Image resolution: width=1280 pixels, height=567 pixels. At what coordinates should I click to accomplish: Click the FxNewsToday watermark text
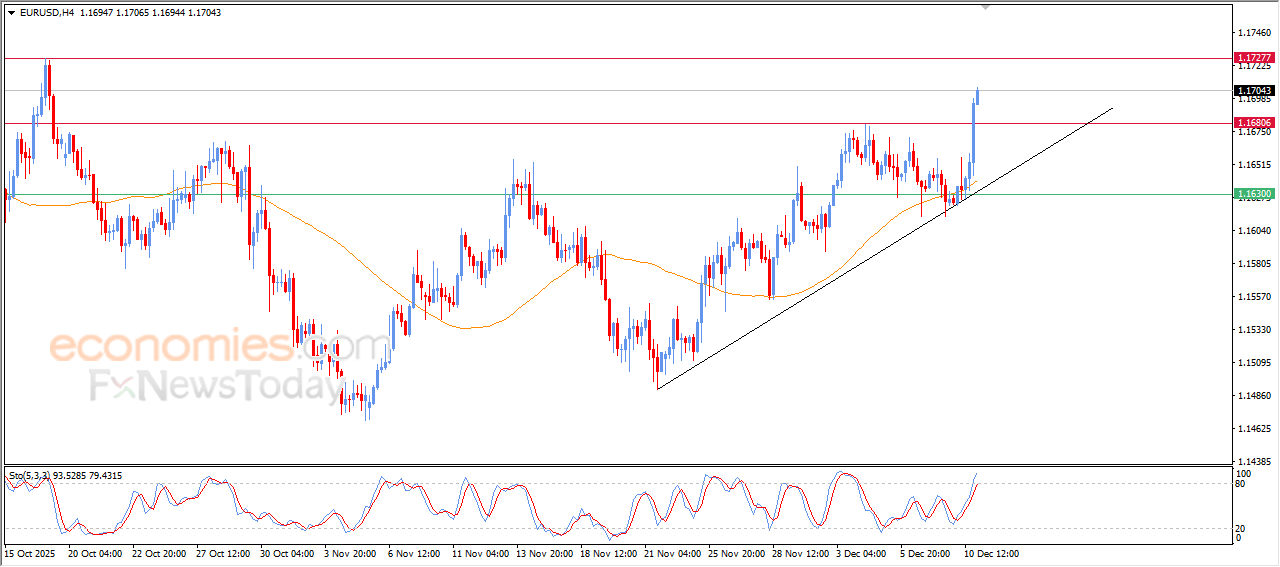[x=215, y=386]
